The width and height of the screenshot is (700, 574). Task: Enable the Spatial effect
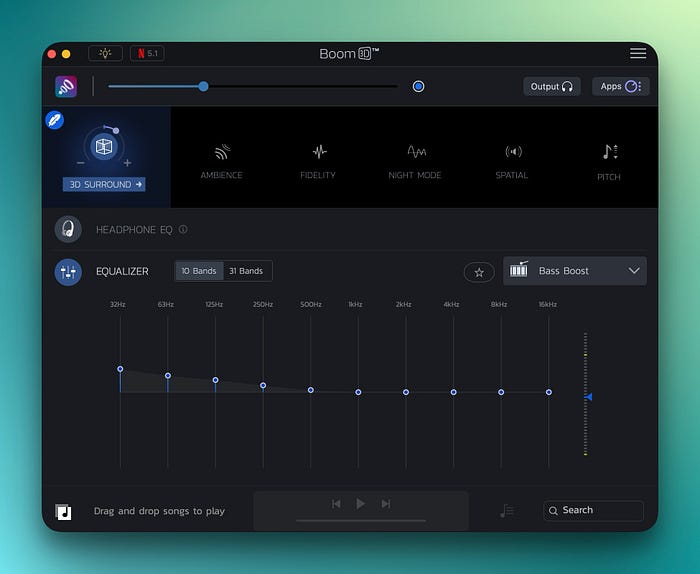(x=512, y=161)
